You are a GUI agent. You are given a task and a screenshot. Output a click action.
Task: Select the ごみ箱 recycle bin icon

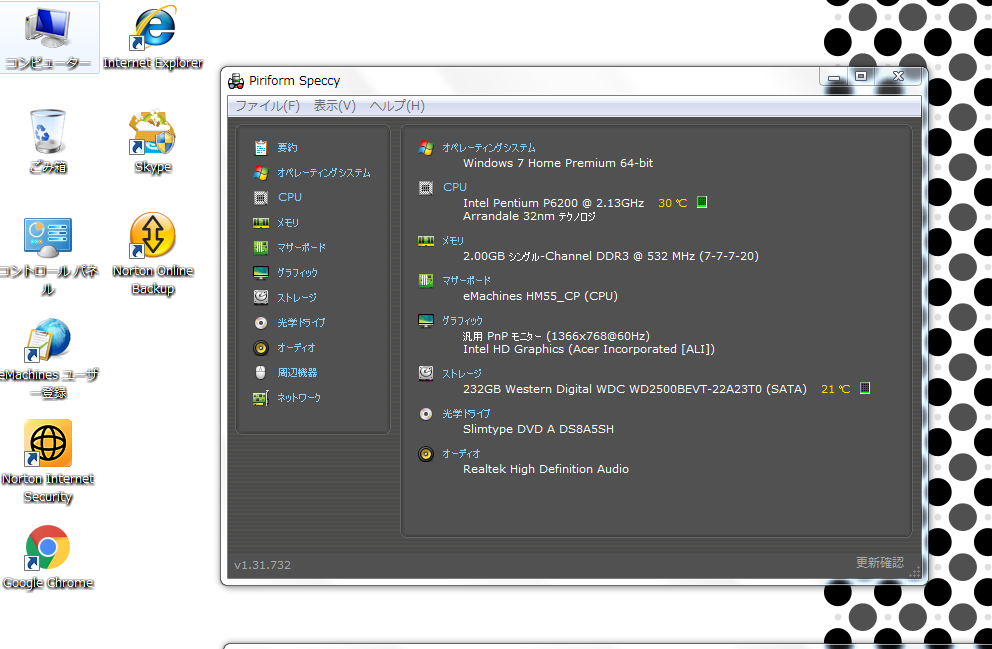click(x=48, y=142)
